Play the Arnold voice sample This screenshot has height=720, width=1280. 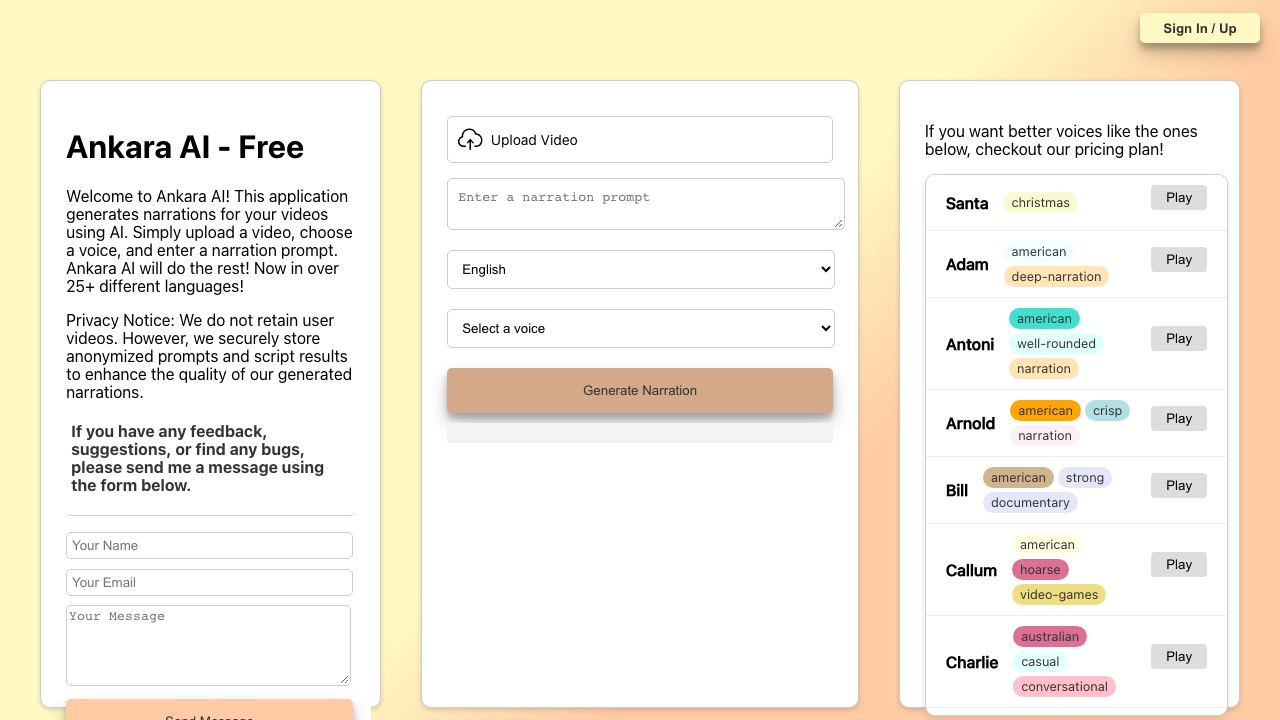(x=1179, y=418)
